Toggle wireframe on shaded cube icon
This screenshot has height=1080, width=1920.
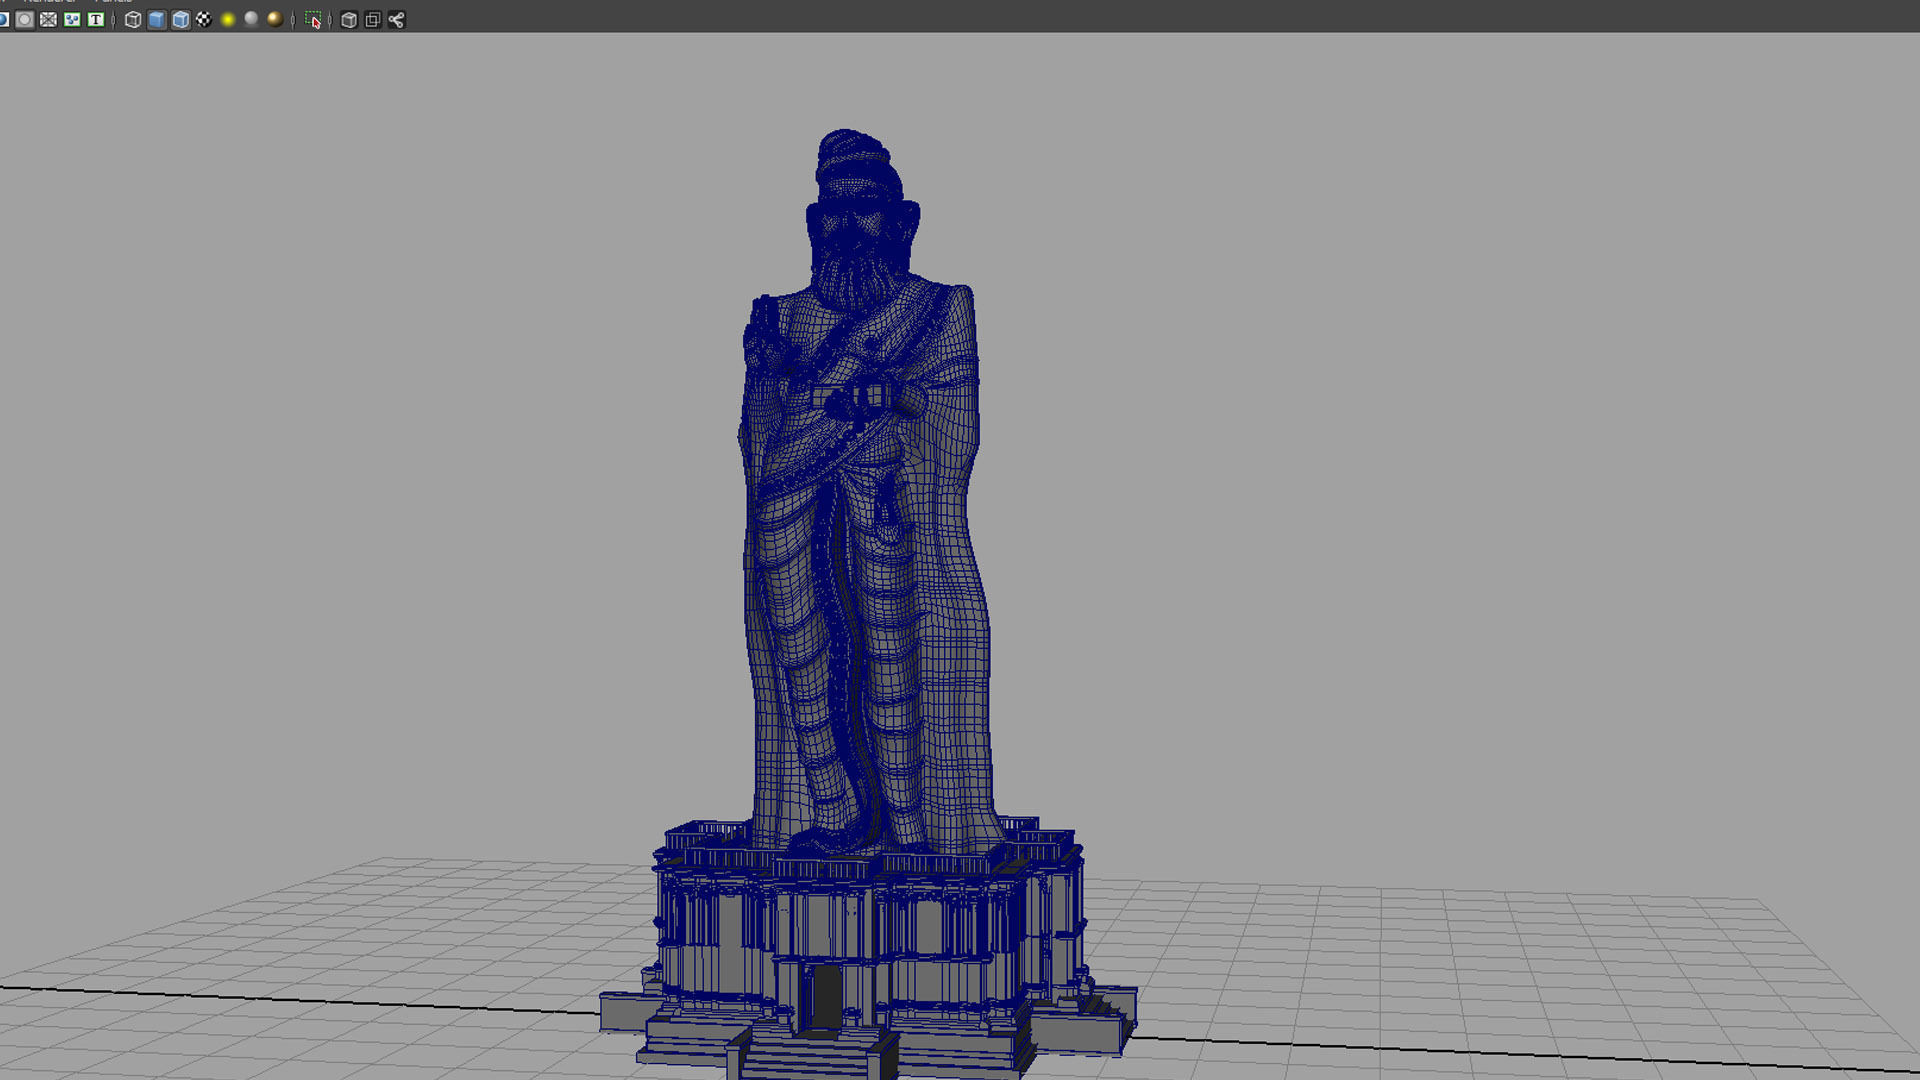click(181, 19)
